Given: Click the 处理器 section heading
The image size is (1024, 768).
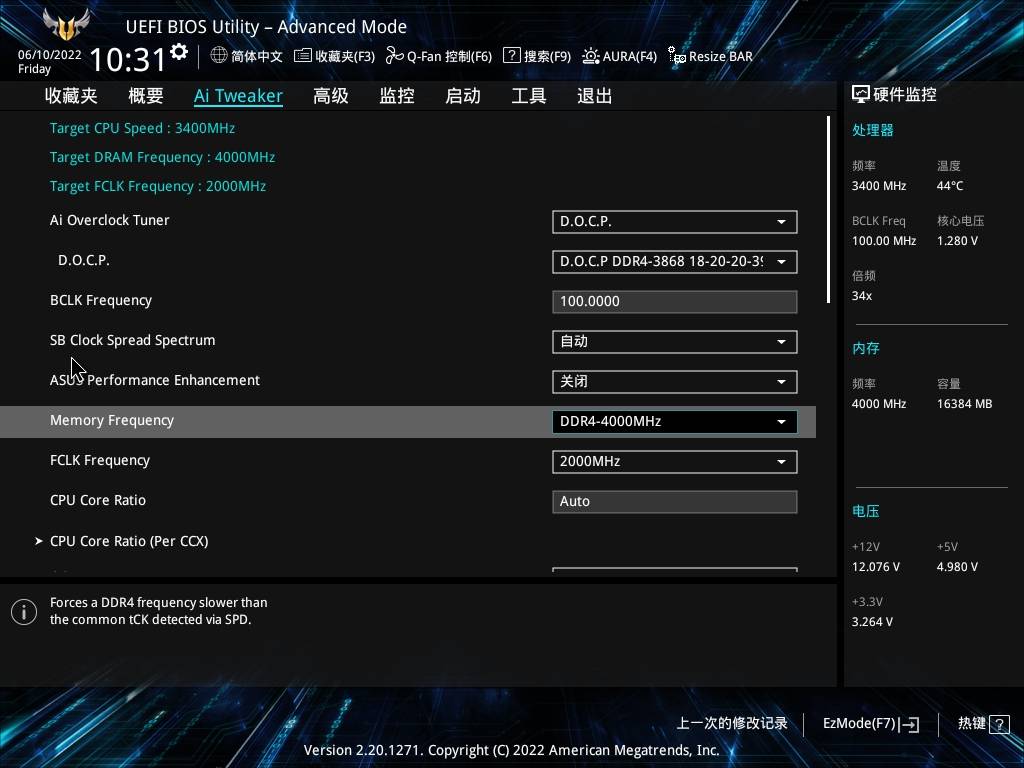Looking at the screenshot, I should click(x=872, y=130).
